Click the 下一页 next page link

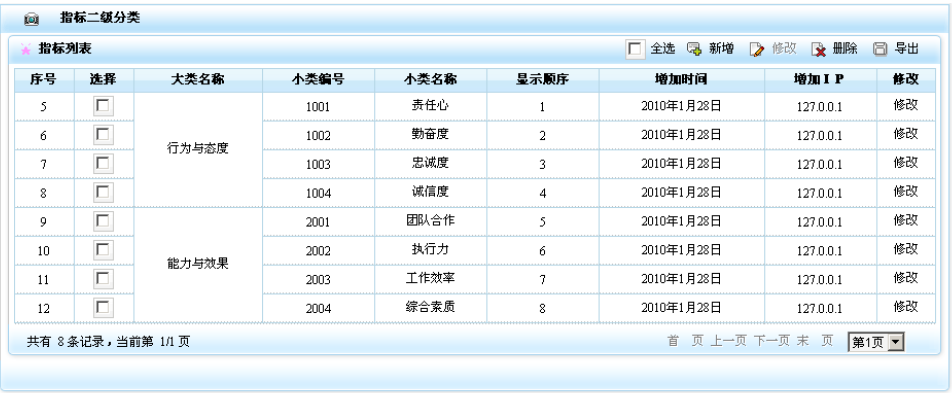pyautogui.click(x=772, y=341)
